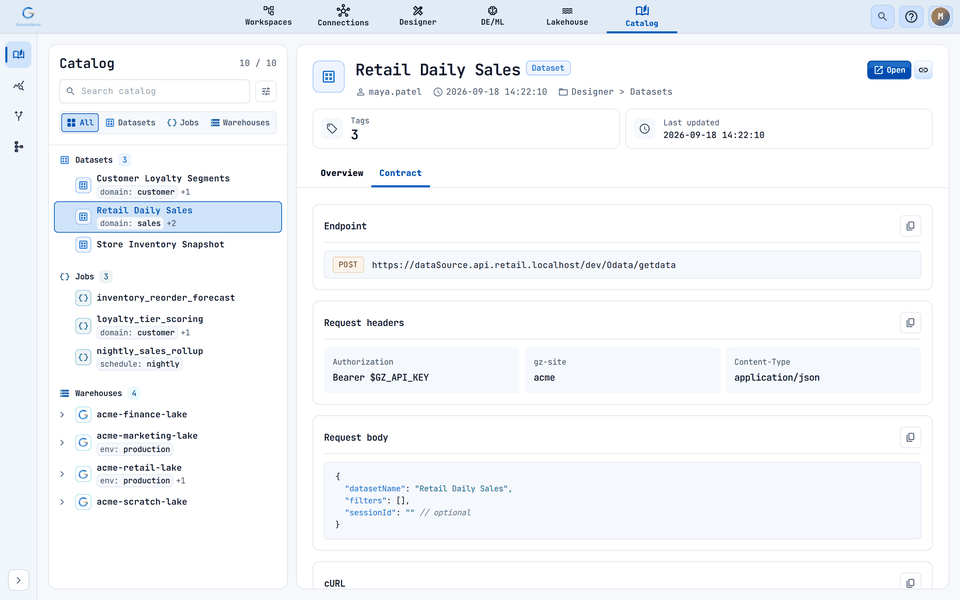Expand acme-finance-lake warehouse
The width and height of the screenshot is (960, 600).
coord(62,414)
